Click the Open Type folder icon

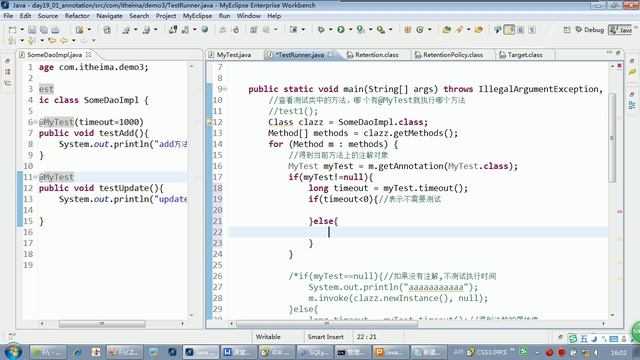click(x=447, y=30)
